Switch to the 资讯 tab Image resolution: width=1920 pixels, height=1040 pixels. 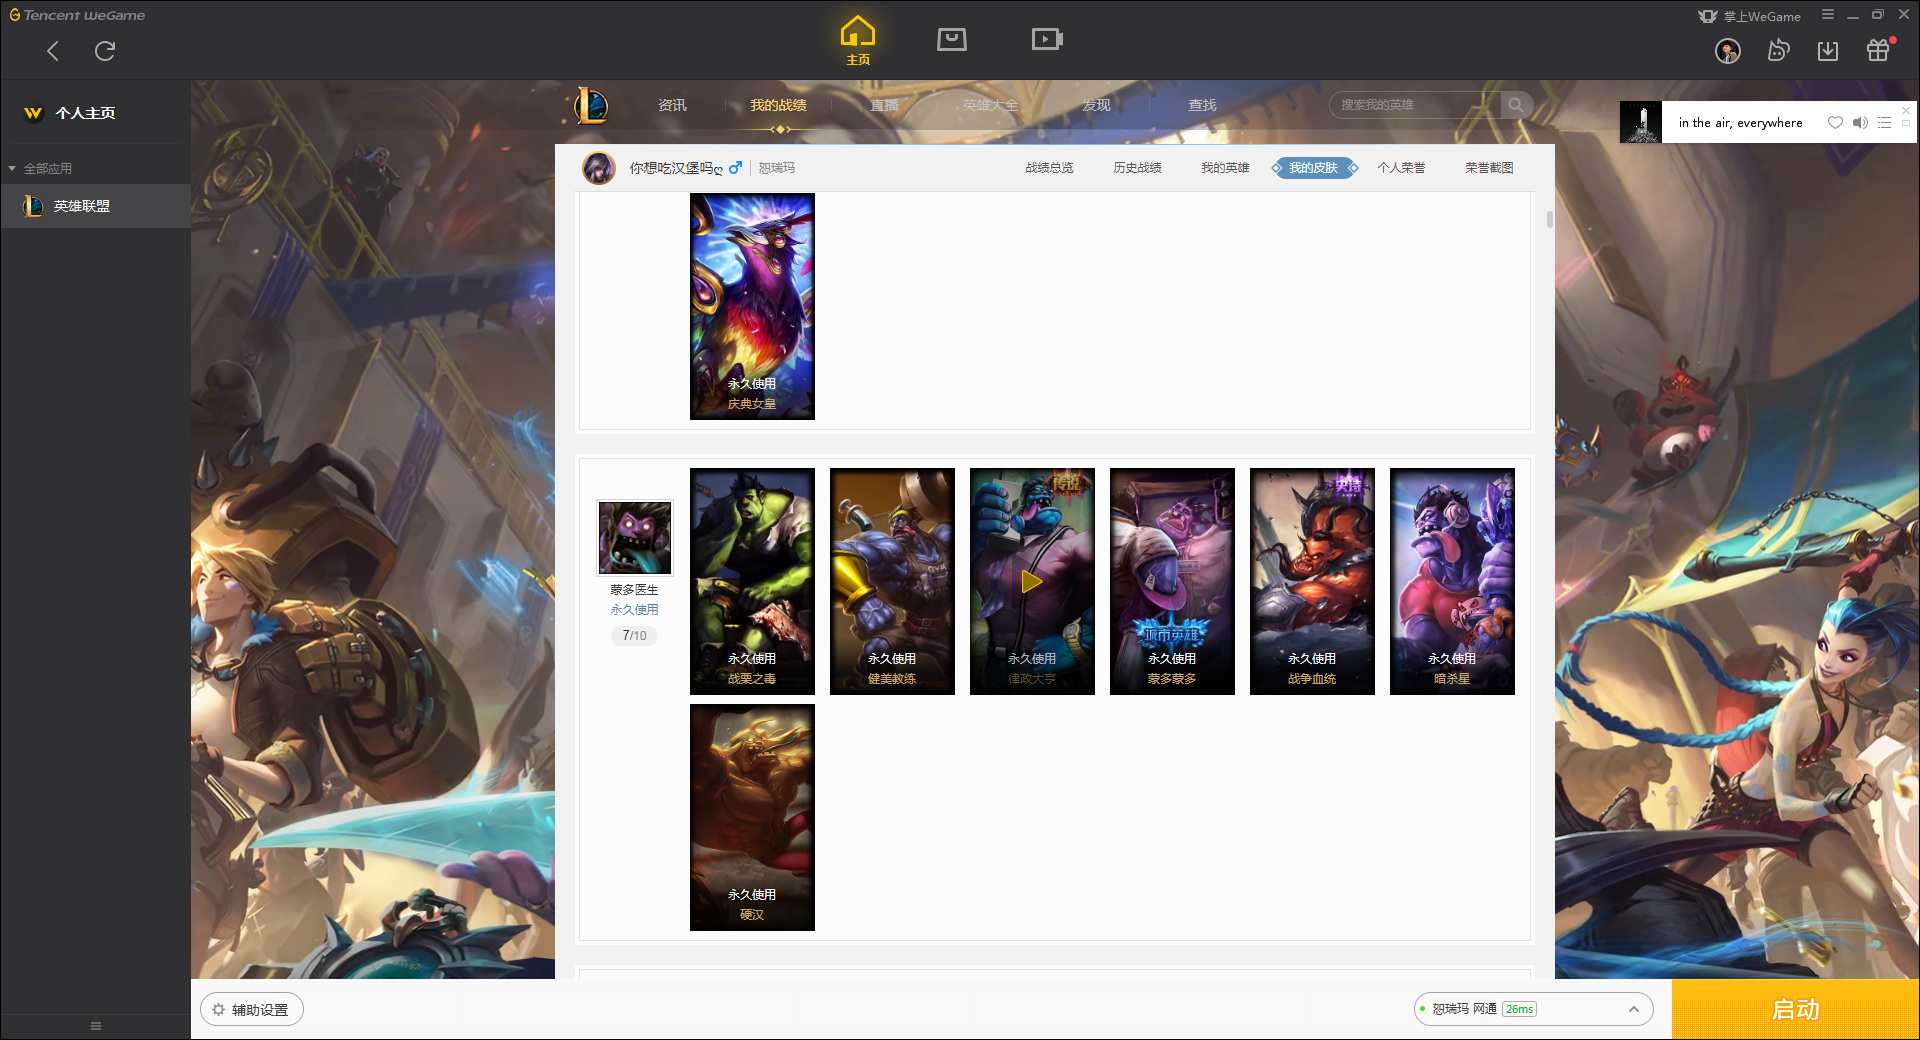(672, 105)
